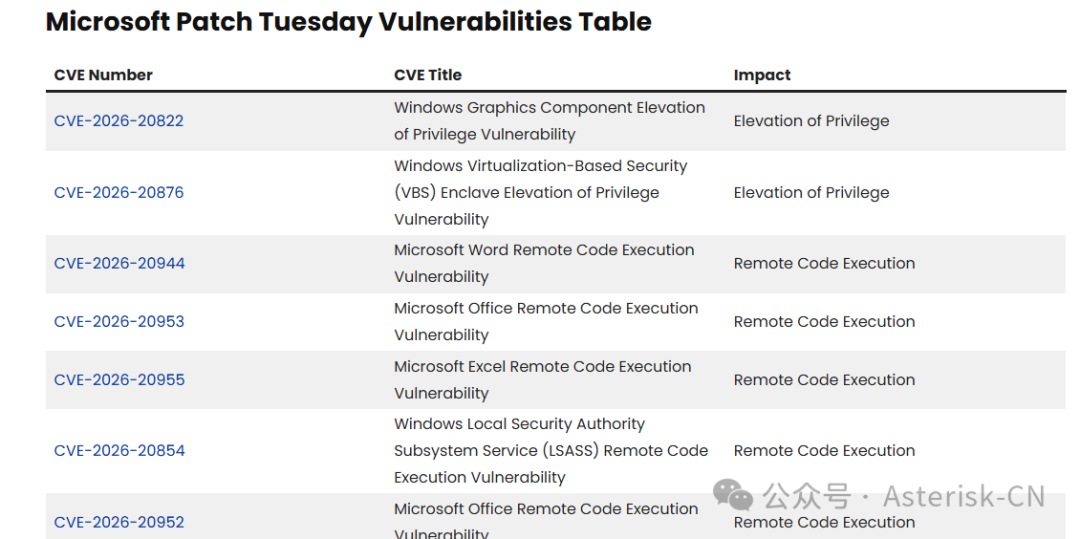Open the CVE-2026-20876 link
The image size is (1080, 539).
(x=119, y=192)
